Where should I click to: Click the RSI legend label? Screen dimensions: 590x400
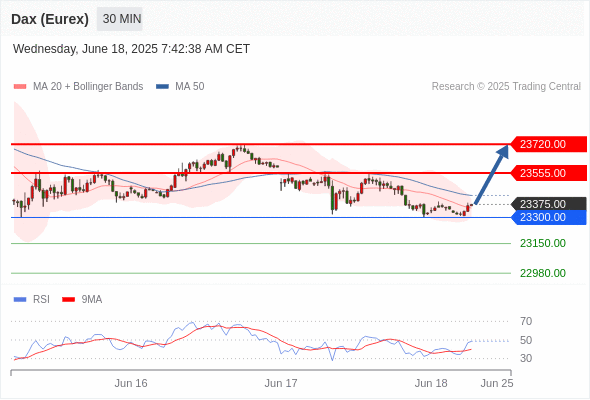pos(41,300)
